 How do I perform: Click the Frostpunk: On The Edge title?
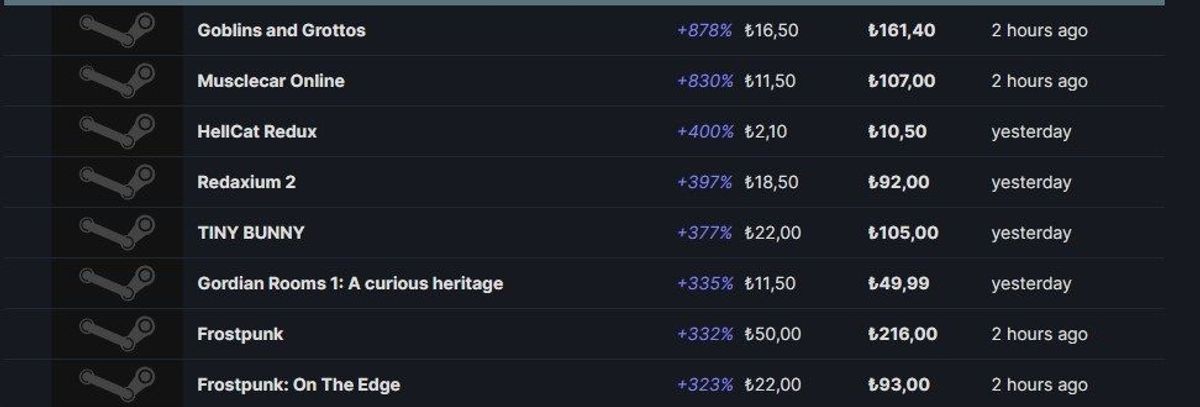299,384
